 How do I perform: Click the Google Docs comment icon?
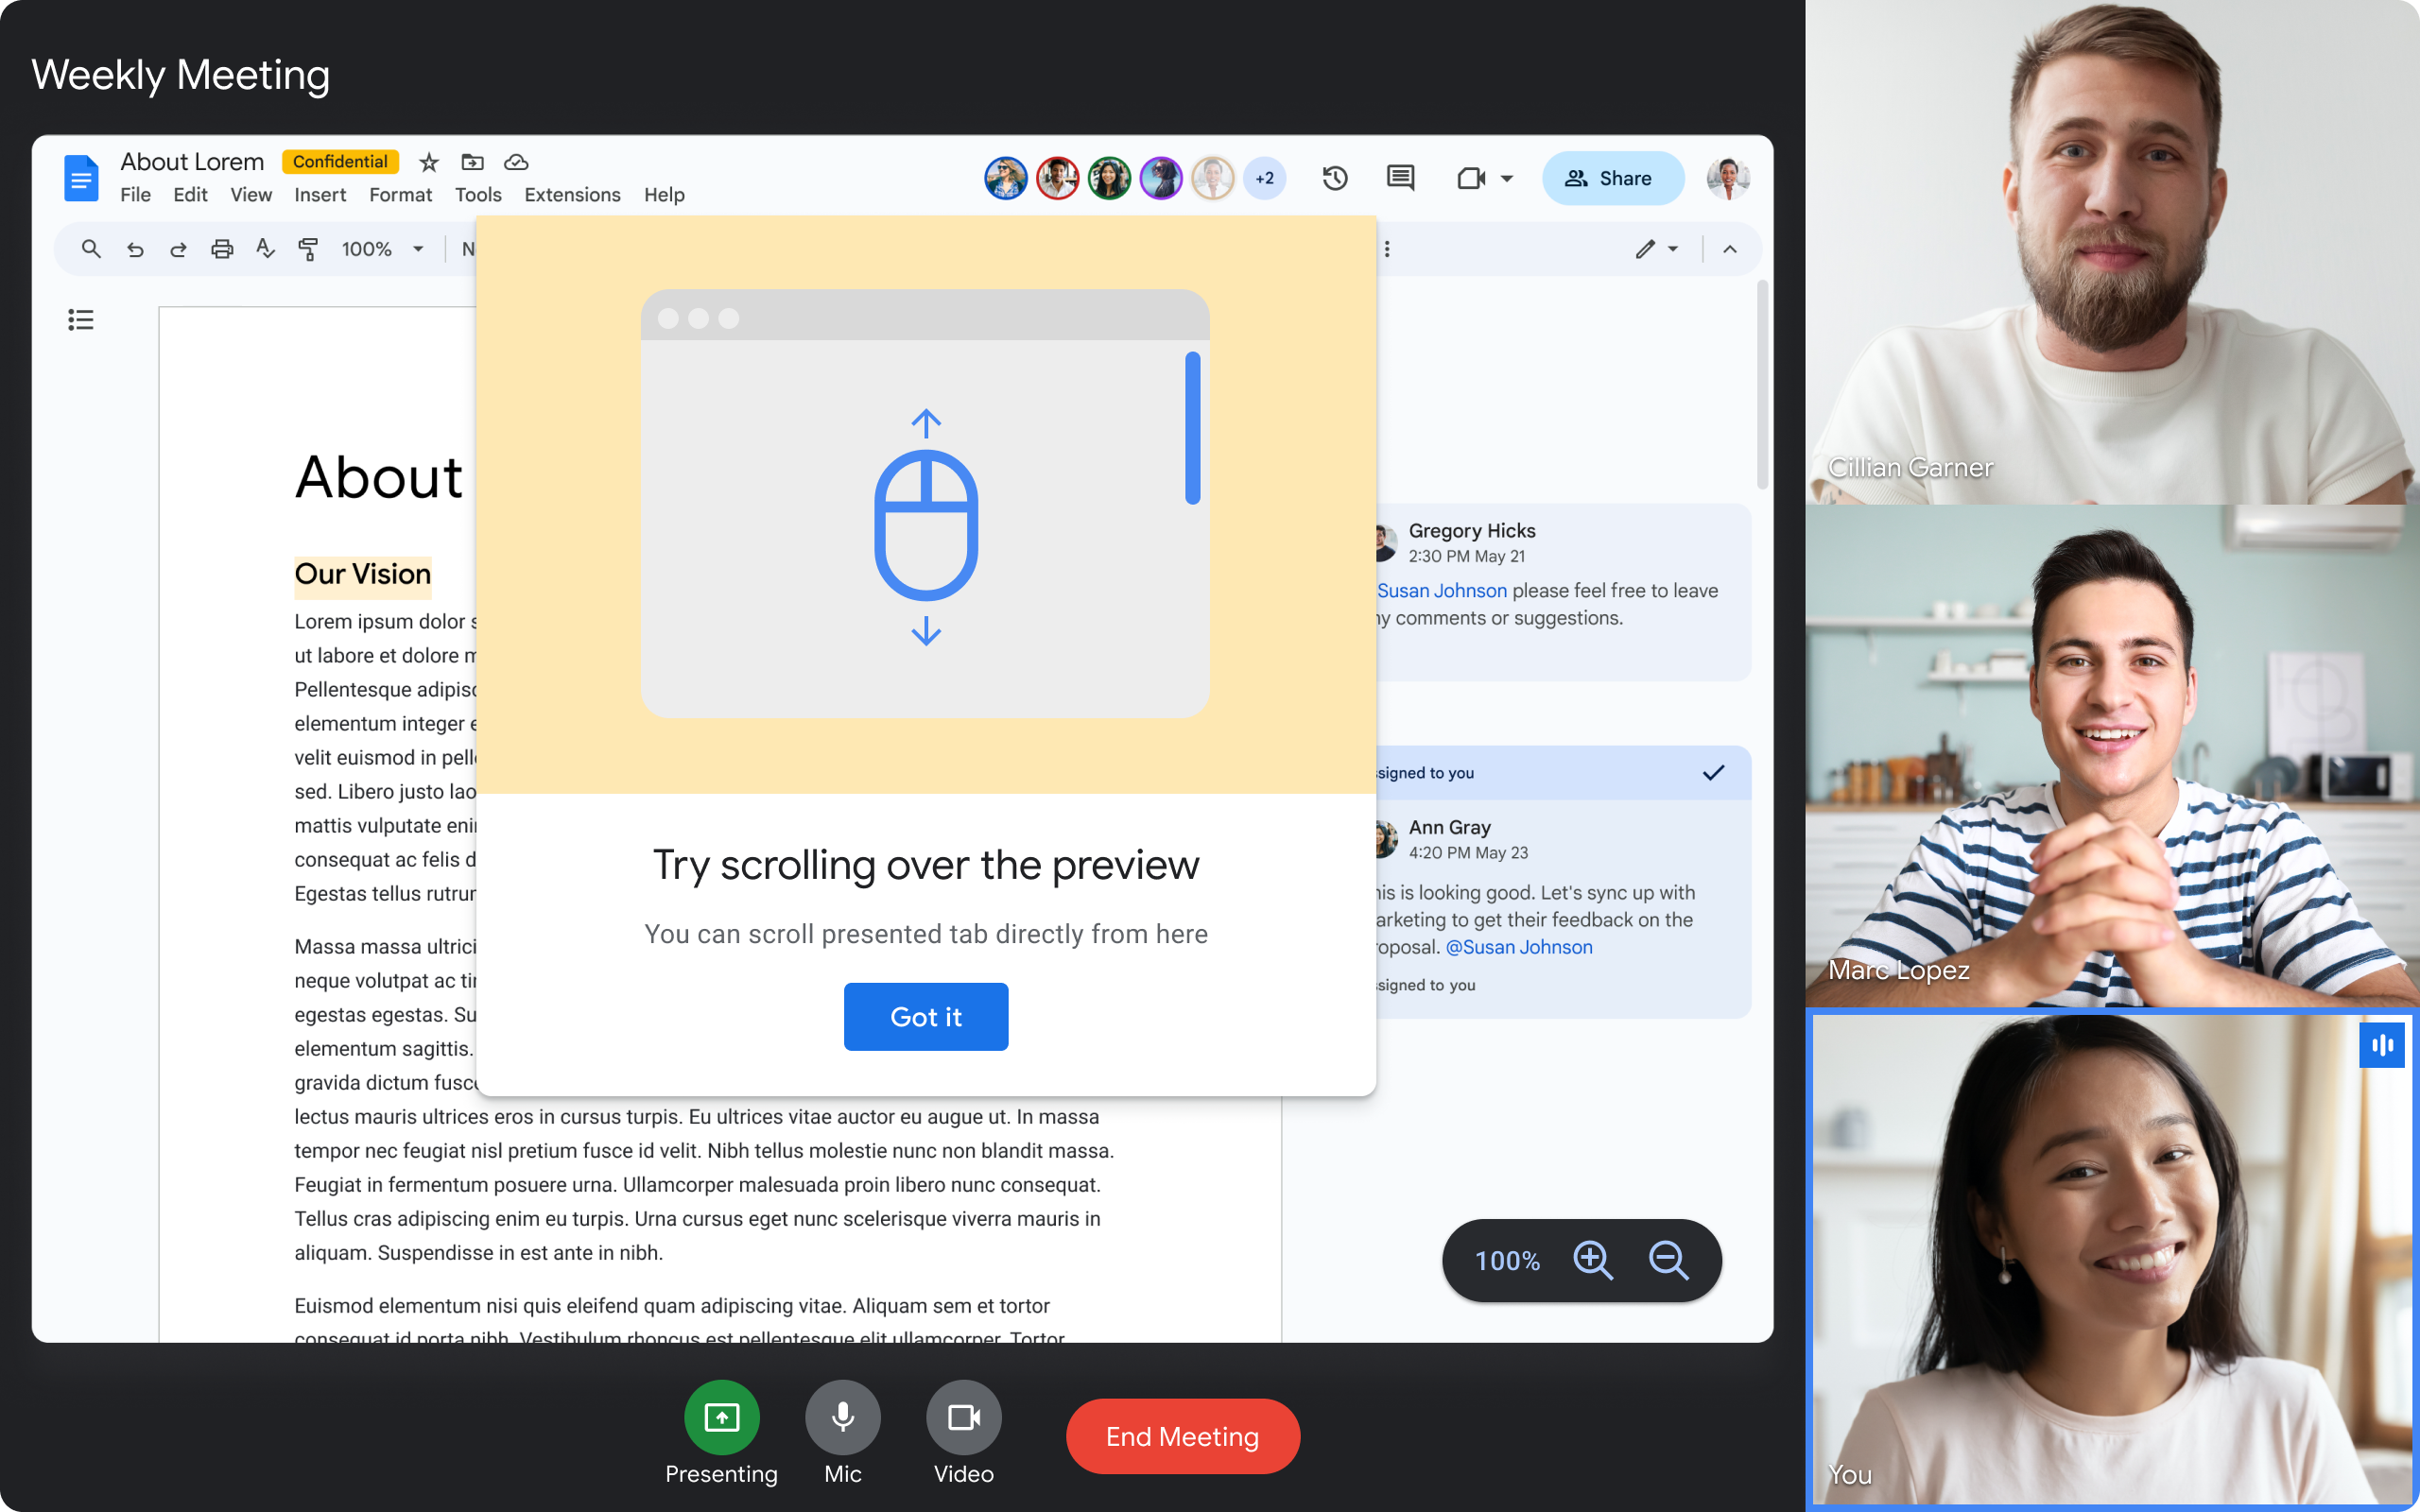pos(1401,178)
